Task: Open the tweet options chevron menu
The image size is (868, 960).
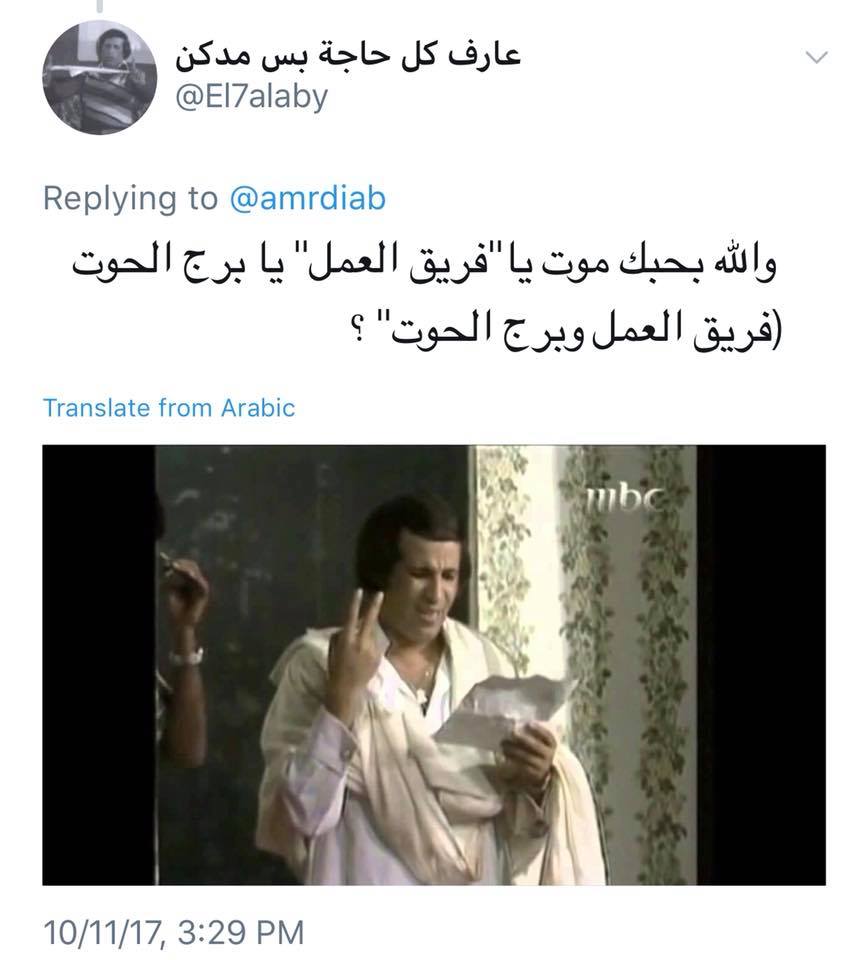Action: coord(817,58)
